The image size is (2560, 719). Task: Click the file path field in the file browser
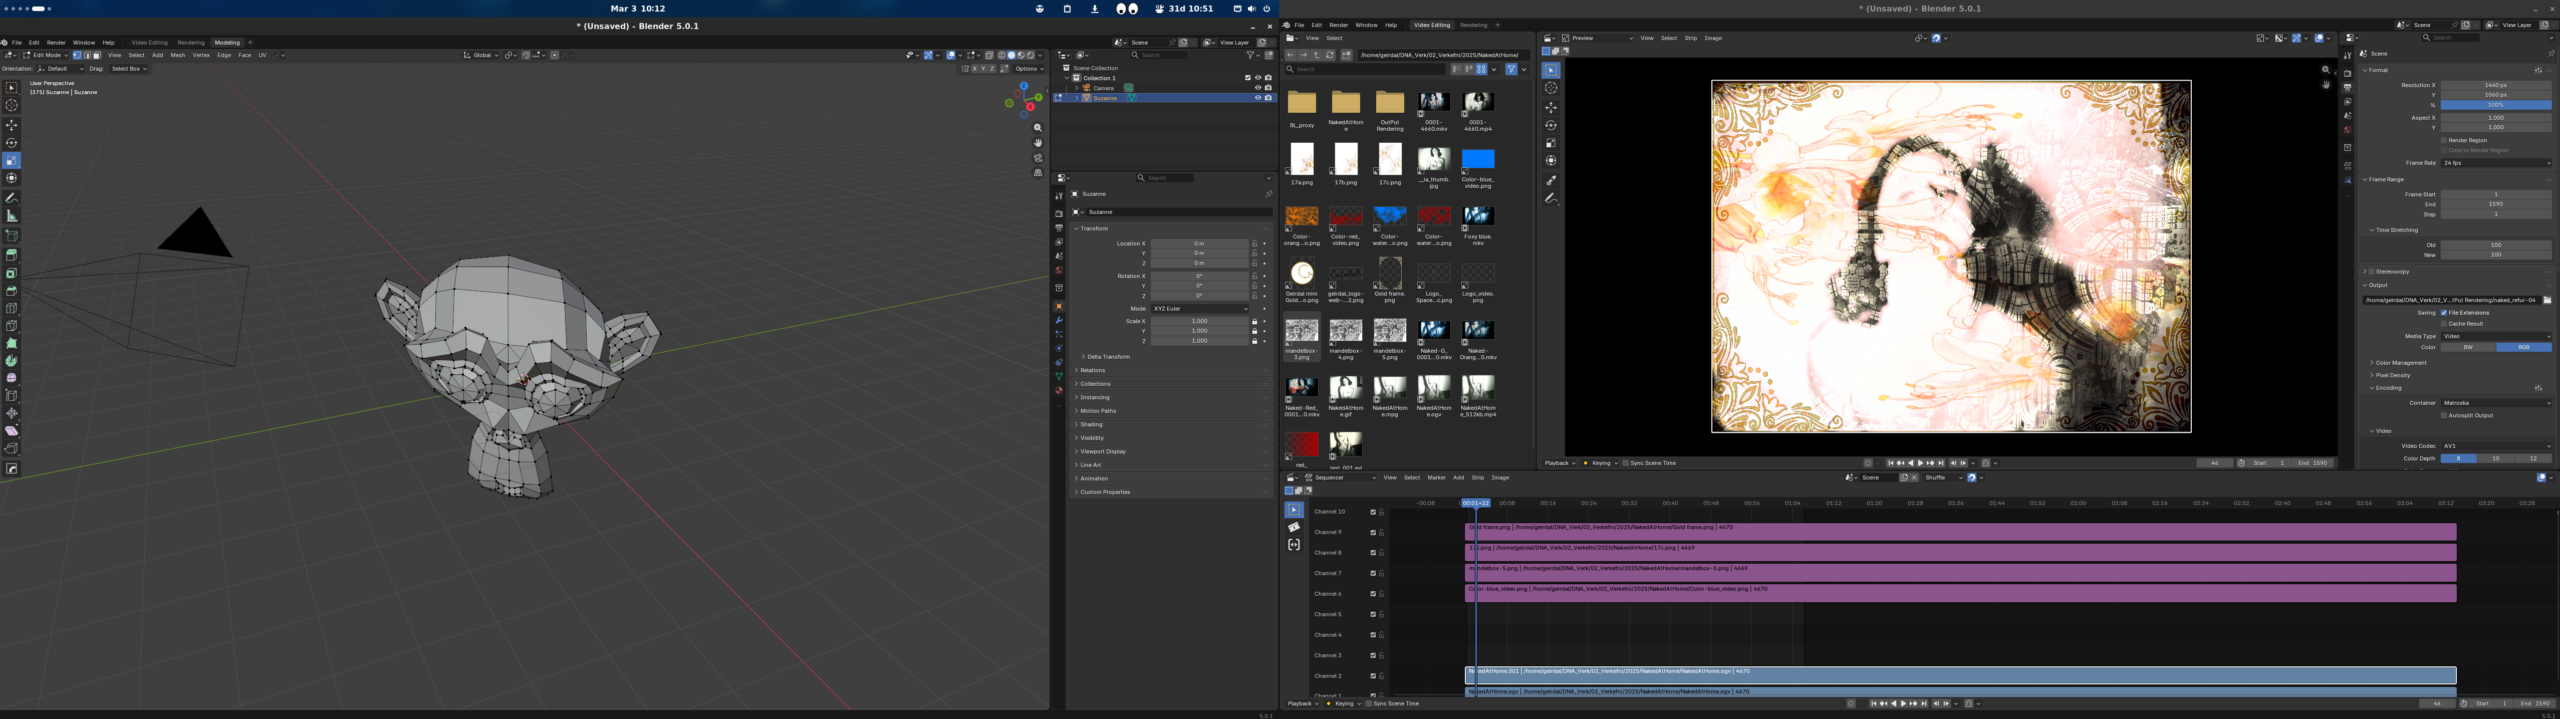tap(1443, 55)
